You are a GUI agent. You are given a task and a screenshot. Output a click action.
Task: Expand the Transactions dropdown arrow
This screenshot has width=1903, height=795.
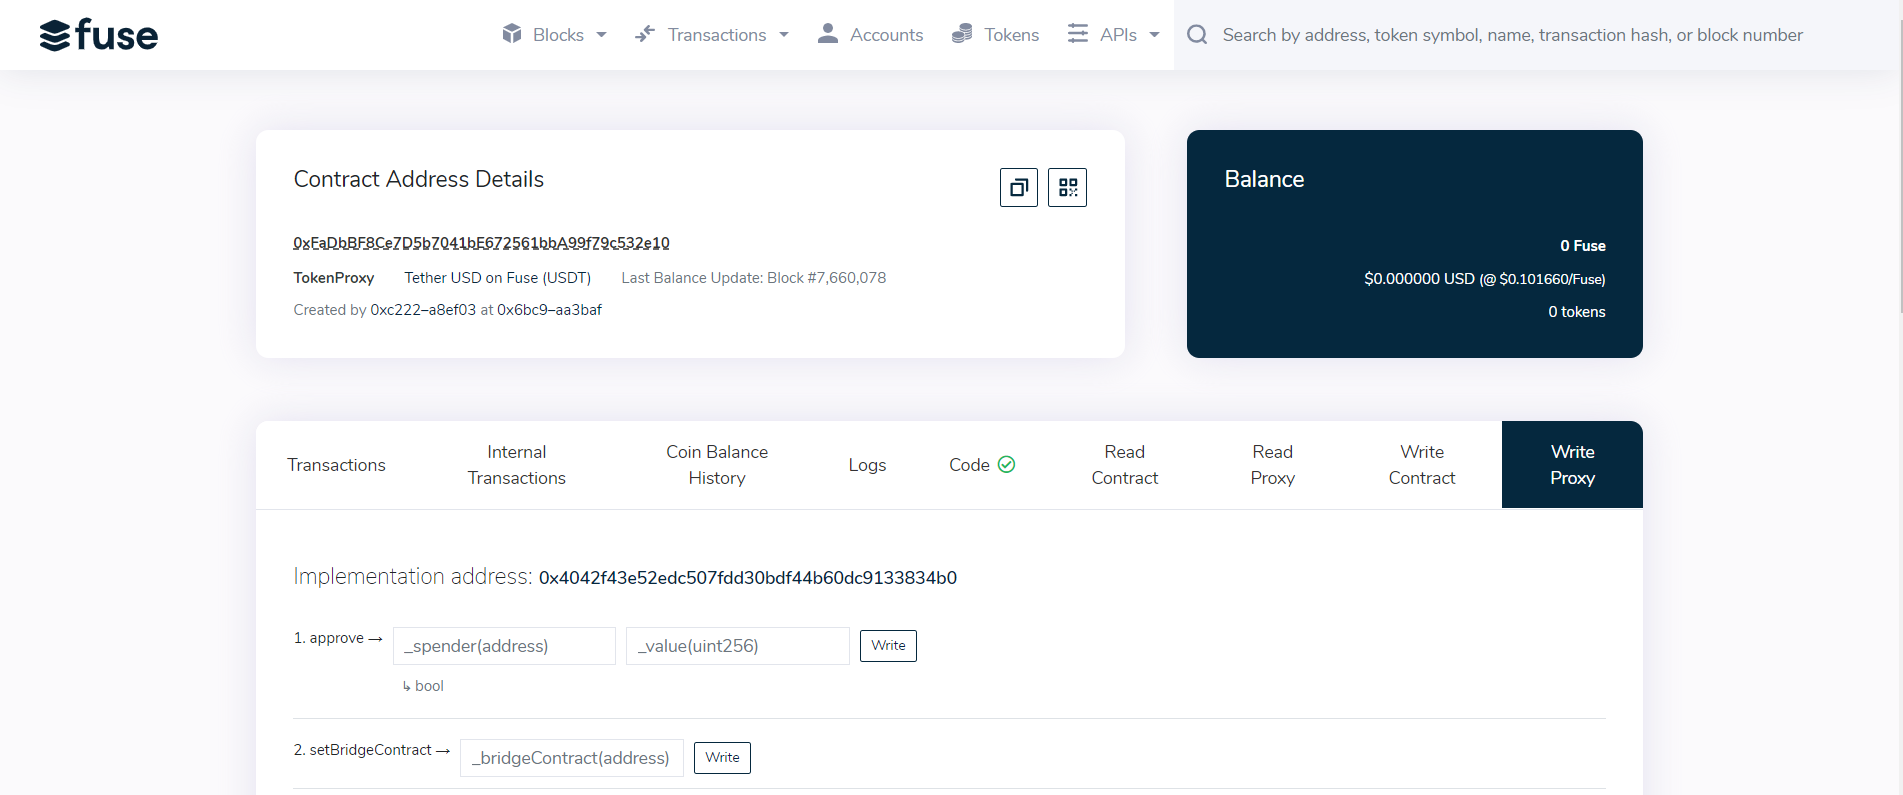click(x=784, y=35)
